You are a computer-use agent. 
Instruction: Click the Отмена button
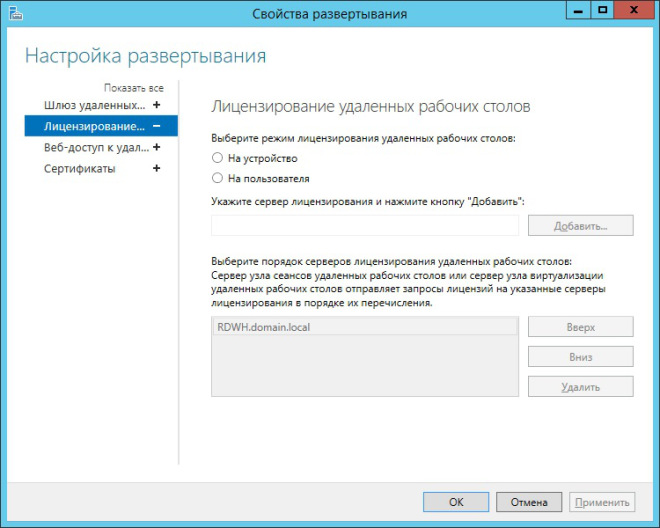pyautogui.click(x=529, y=502)
